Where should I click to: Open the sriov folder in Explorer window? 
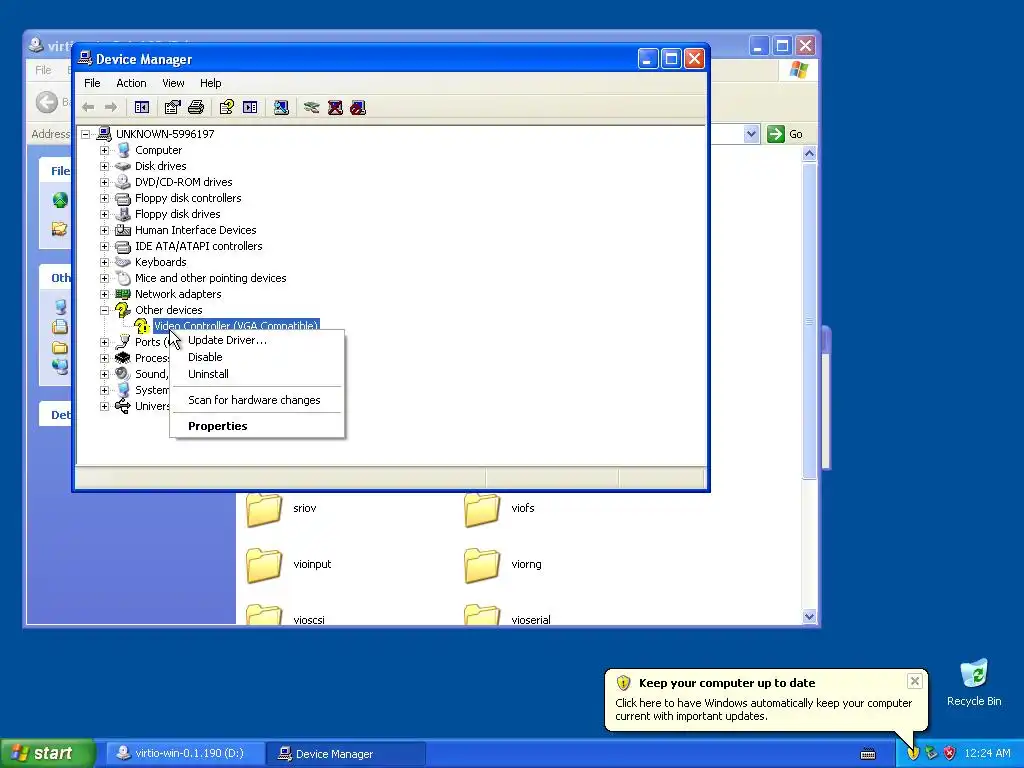pyautogui.click(x=264, y=509)
